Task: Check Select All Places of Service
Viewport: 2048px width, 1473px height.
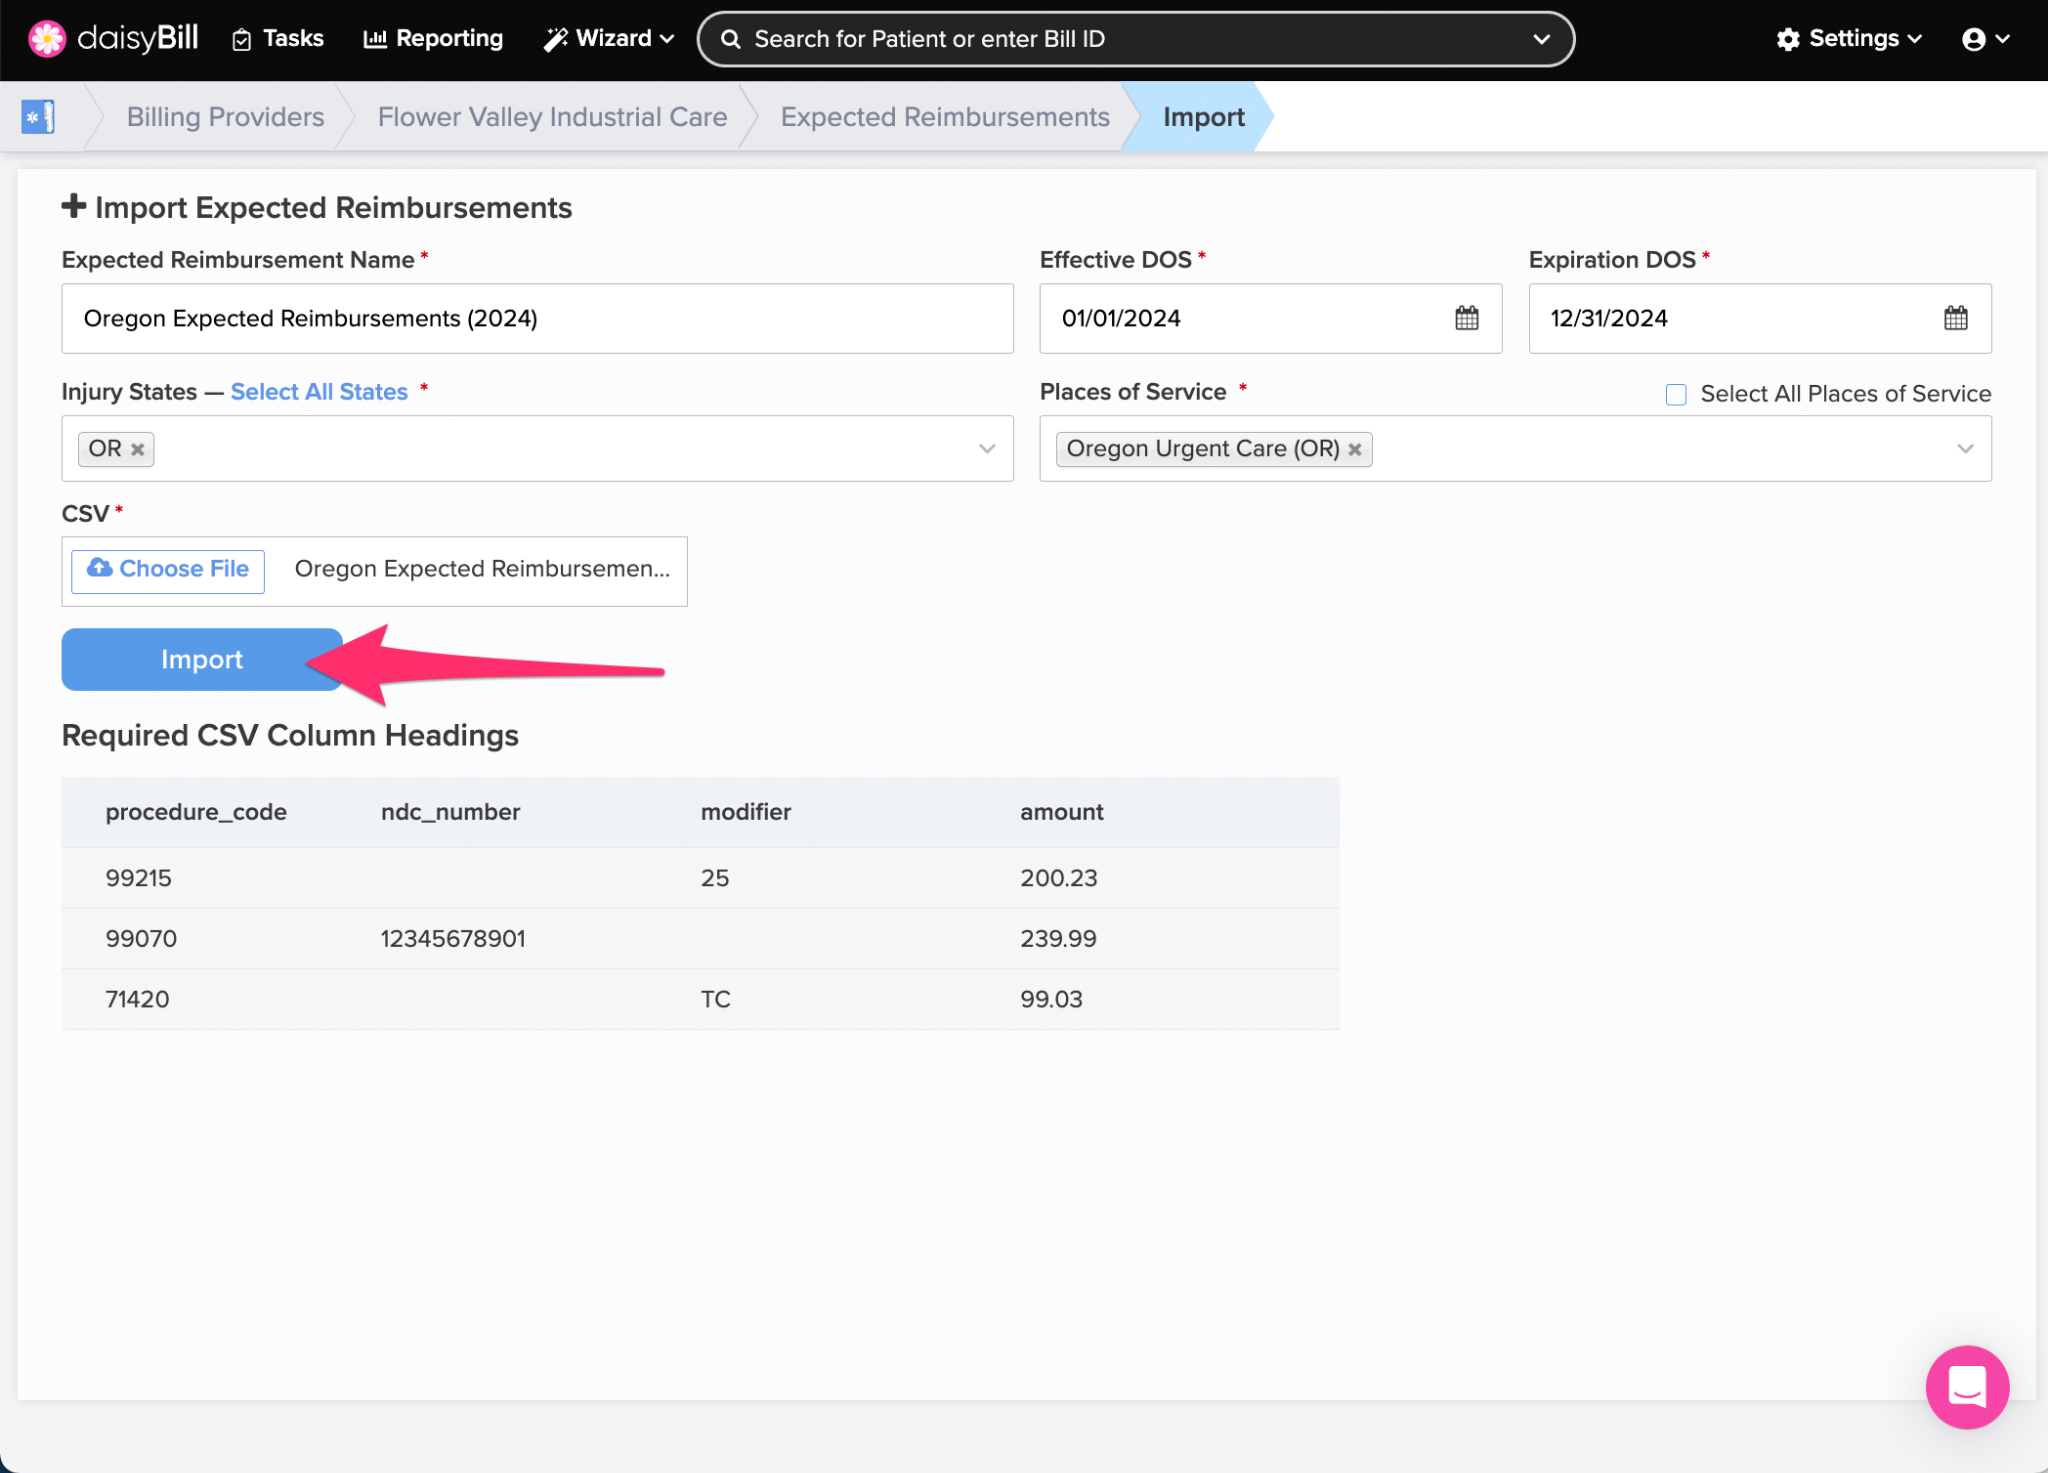Action: click(1676, 394)
